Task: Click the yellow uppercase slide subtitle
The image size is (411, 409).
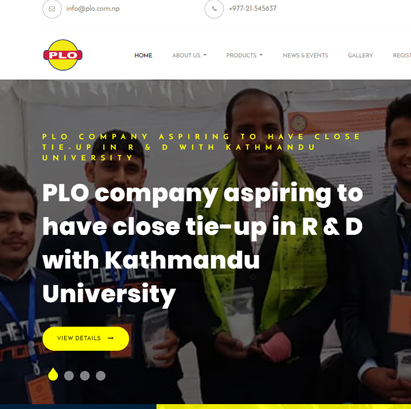Action: pos(201,147)
